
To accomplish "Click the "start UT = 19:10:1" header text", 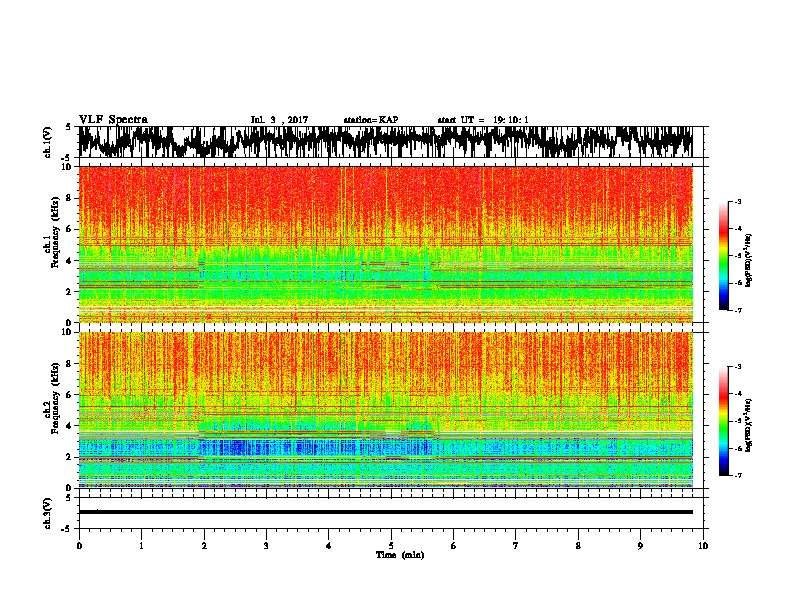I will click(x=483, y=120).
